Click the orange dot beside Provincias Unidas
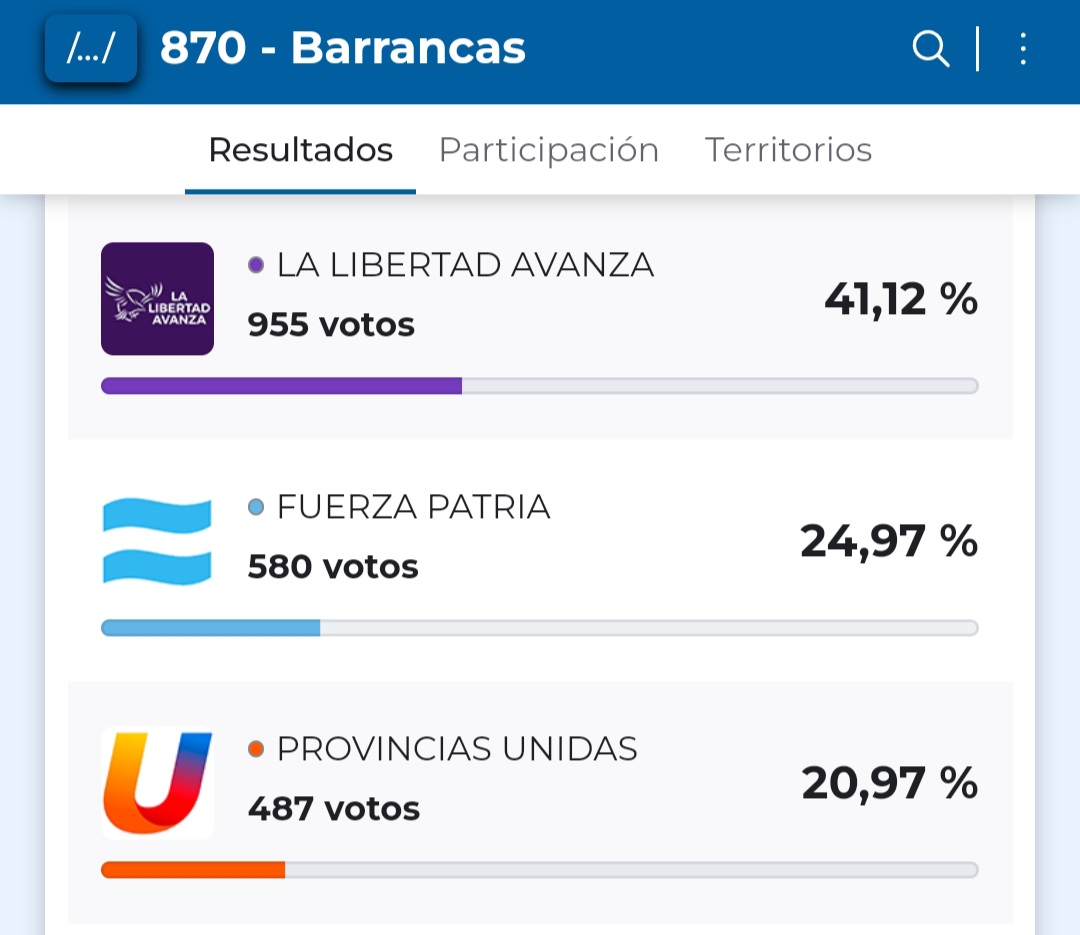The image size is (1080, 935). coord(256,749)
